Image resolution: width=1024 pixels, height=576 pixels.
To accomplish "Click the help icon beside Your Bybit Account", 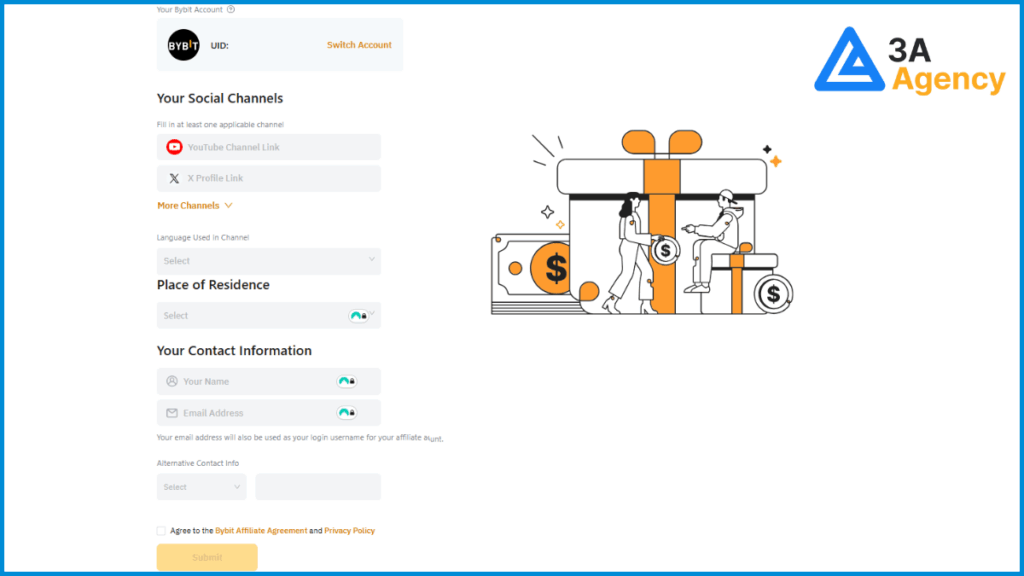I will click(231, 9).
